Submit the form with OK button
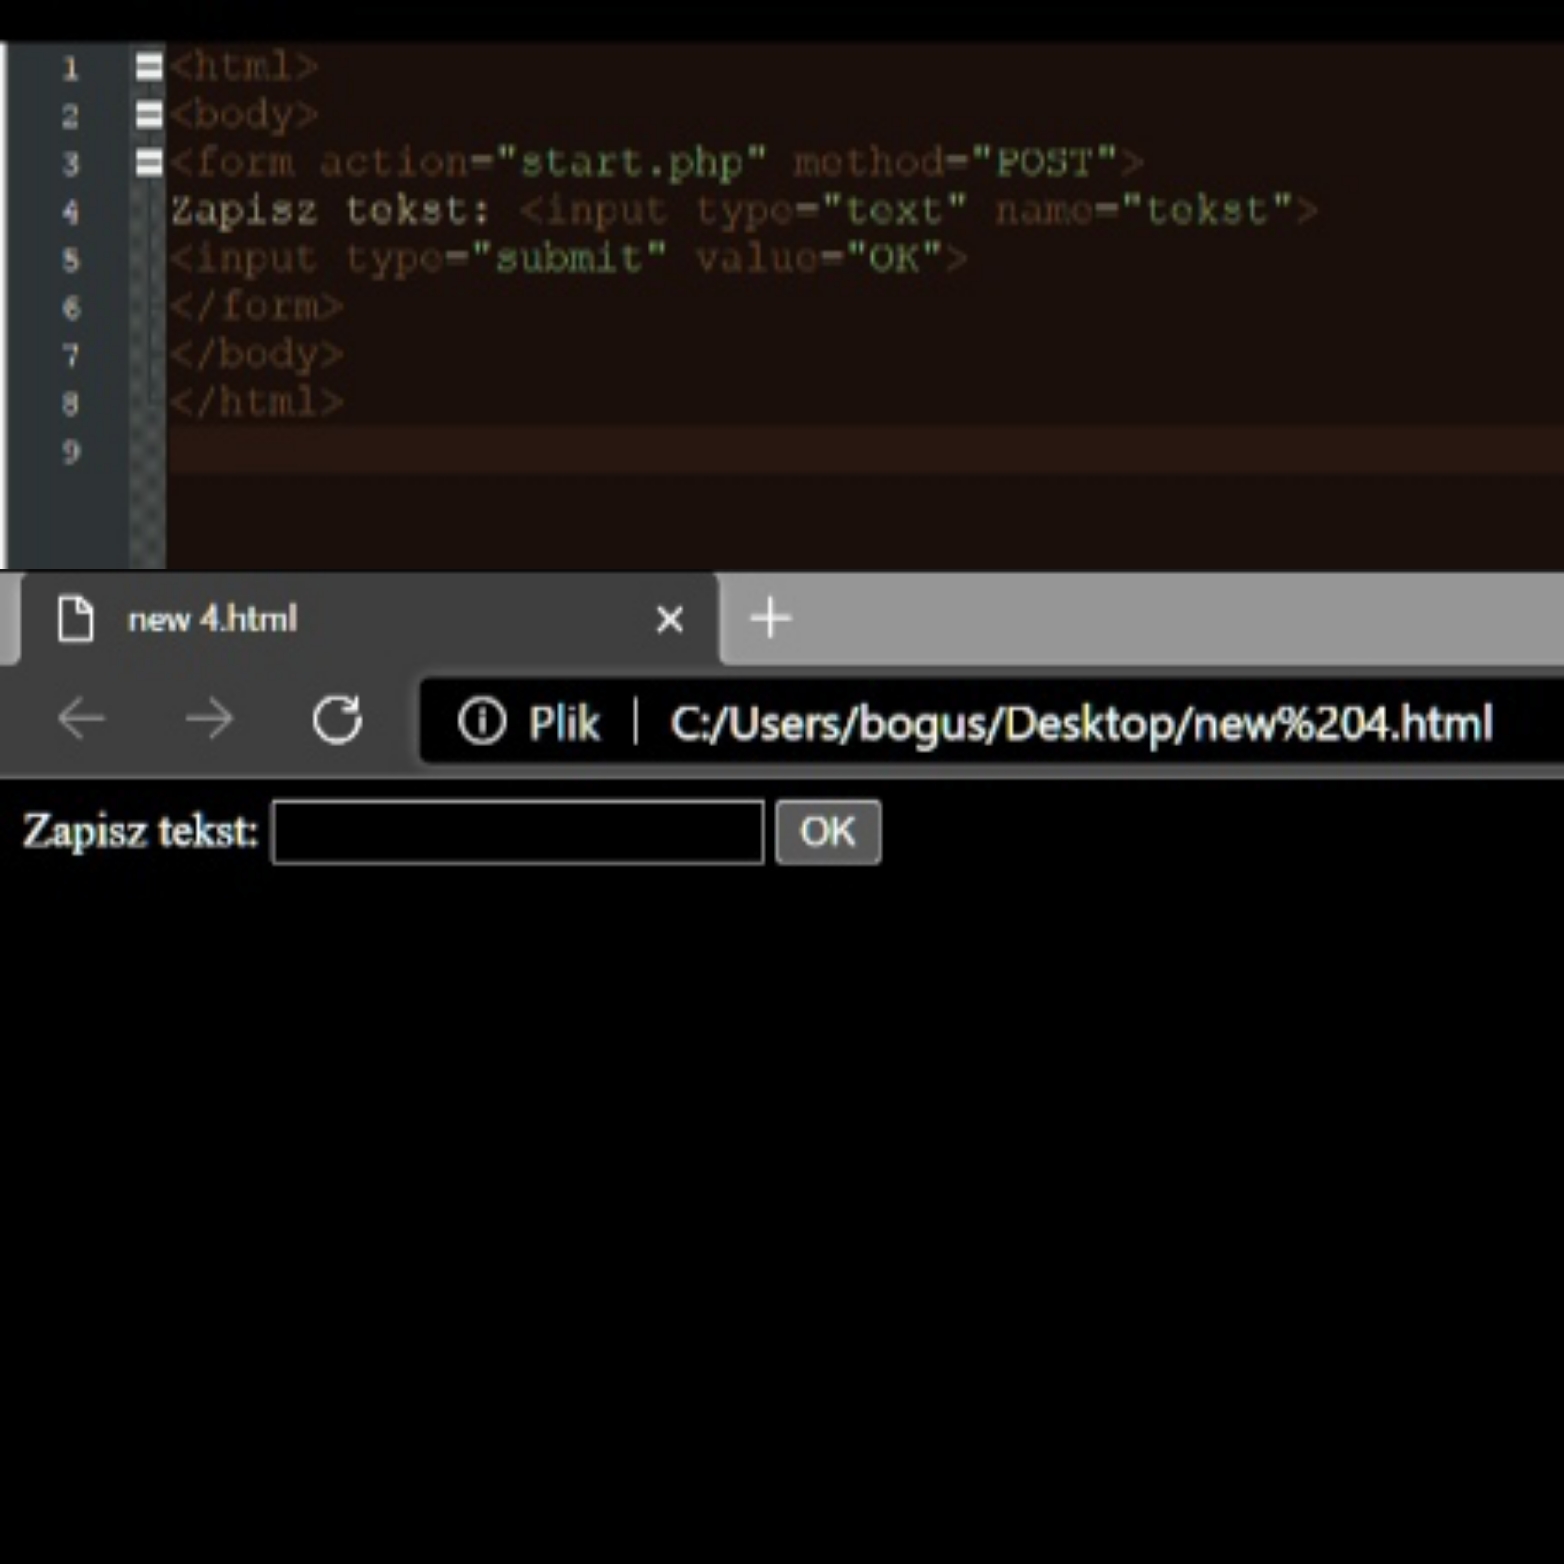The width and height of the screenshot is (1564, 1564). pos(828,832)
